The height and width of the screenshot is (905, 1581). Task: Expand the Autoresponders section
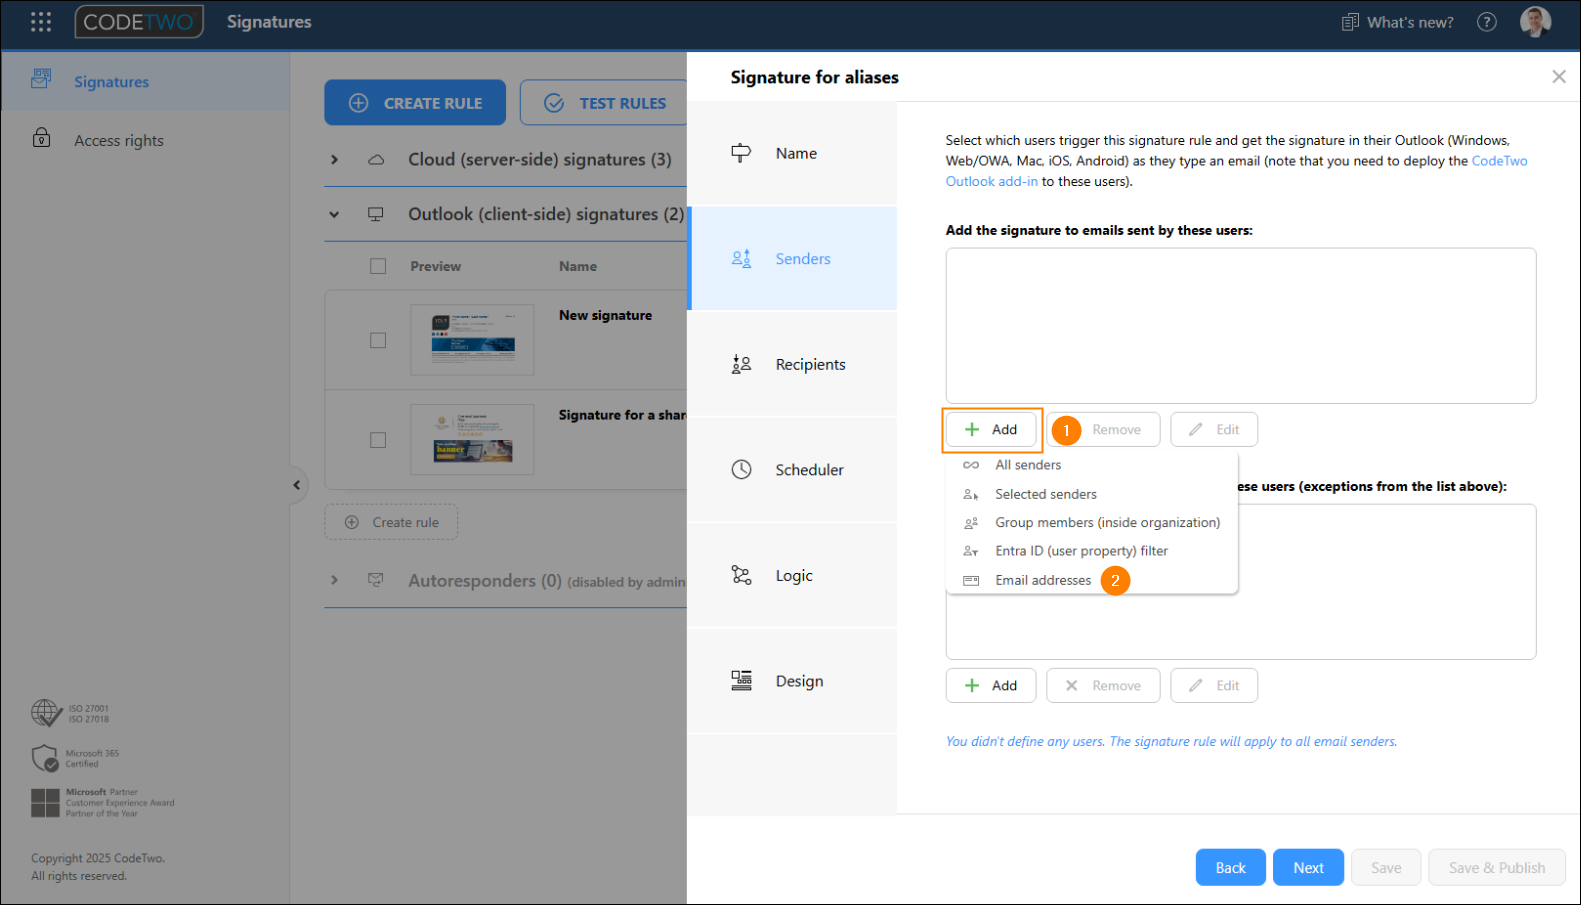pos(334,580)
